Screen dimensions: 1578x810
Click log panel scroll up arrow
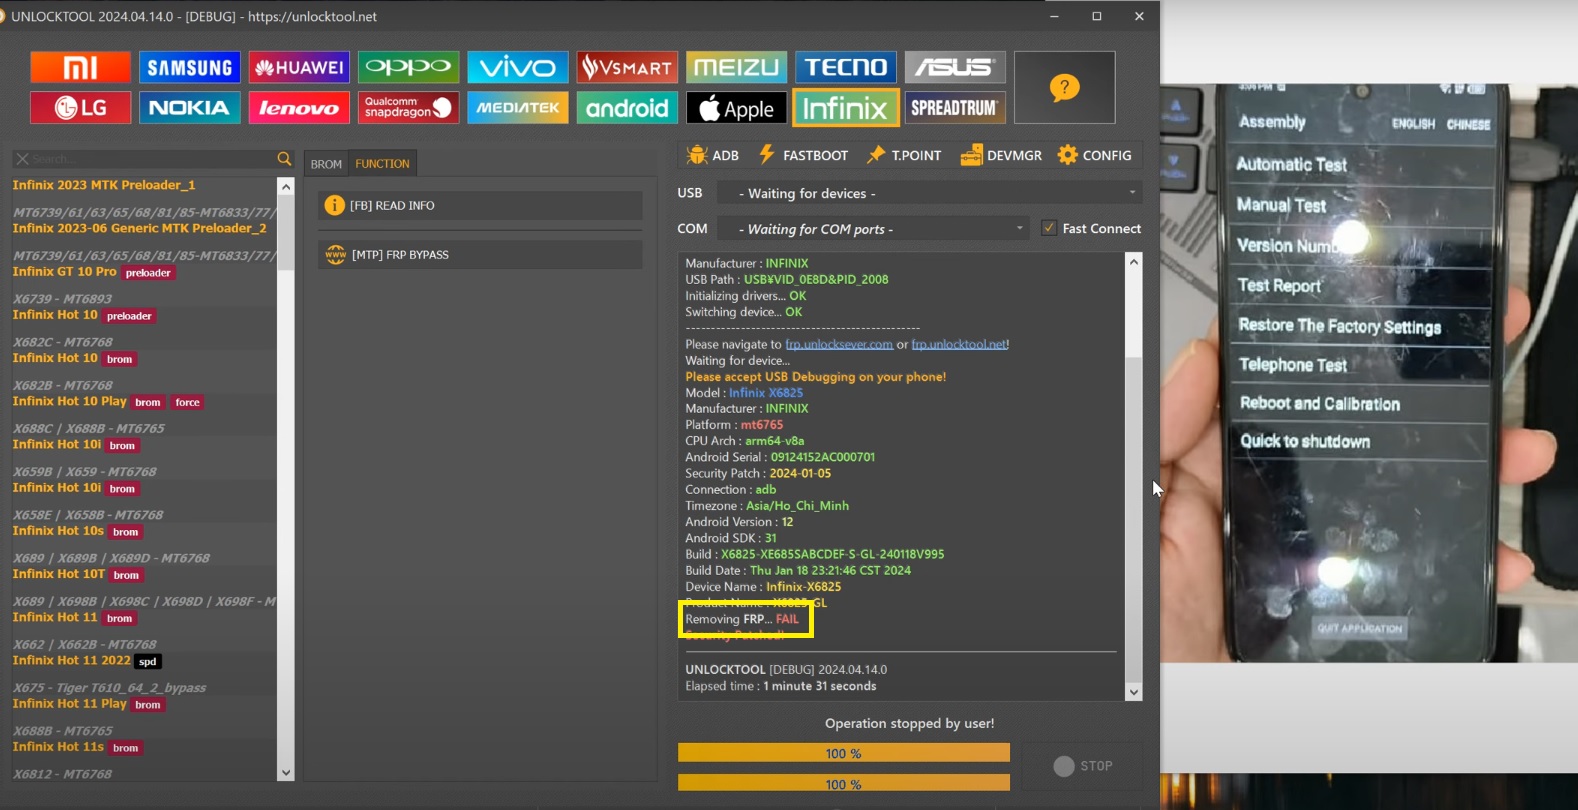click(x=1133, y=262)
